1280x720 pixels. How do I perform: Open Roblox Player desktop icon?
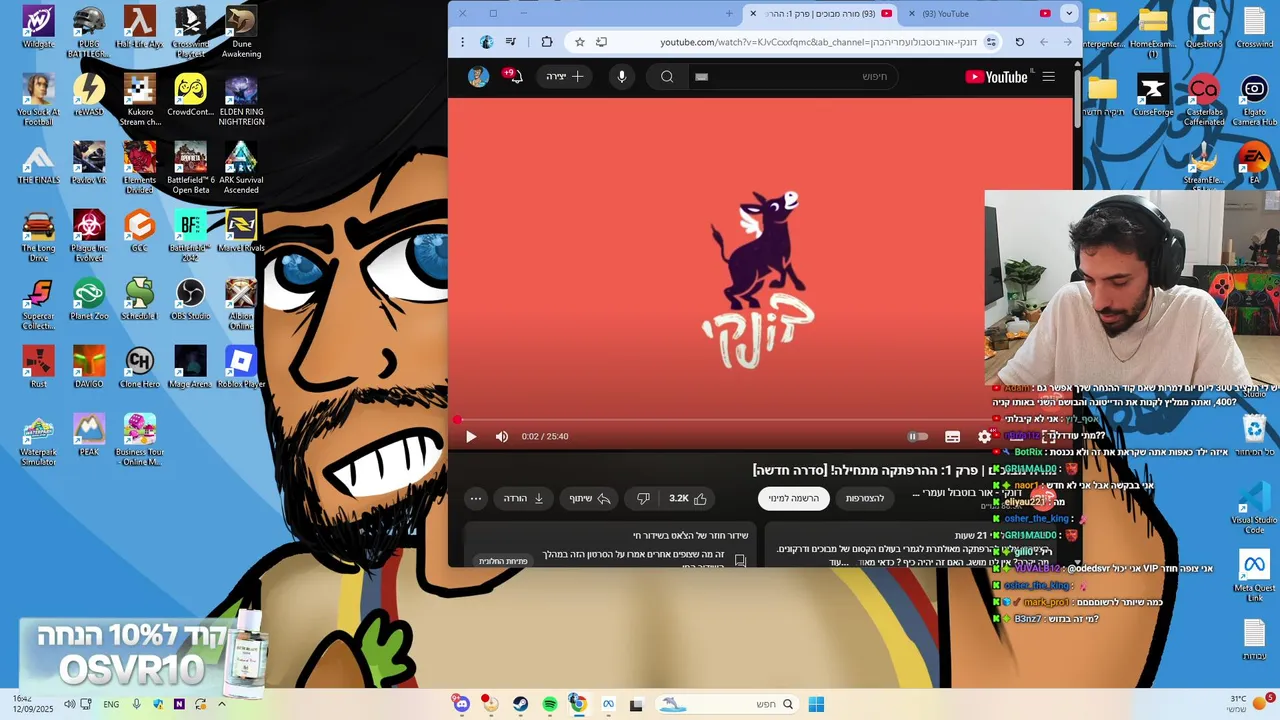(x=240, y=366)
